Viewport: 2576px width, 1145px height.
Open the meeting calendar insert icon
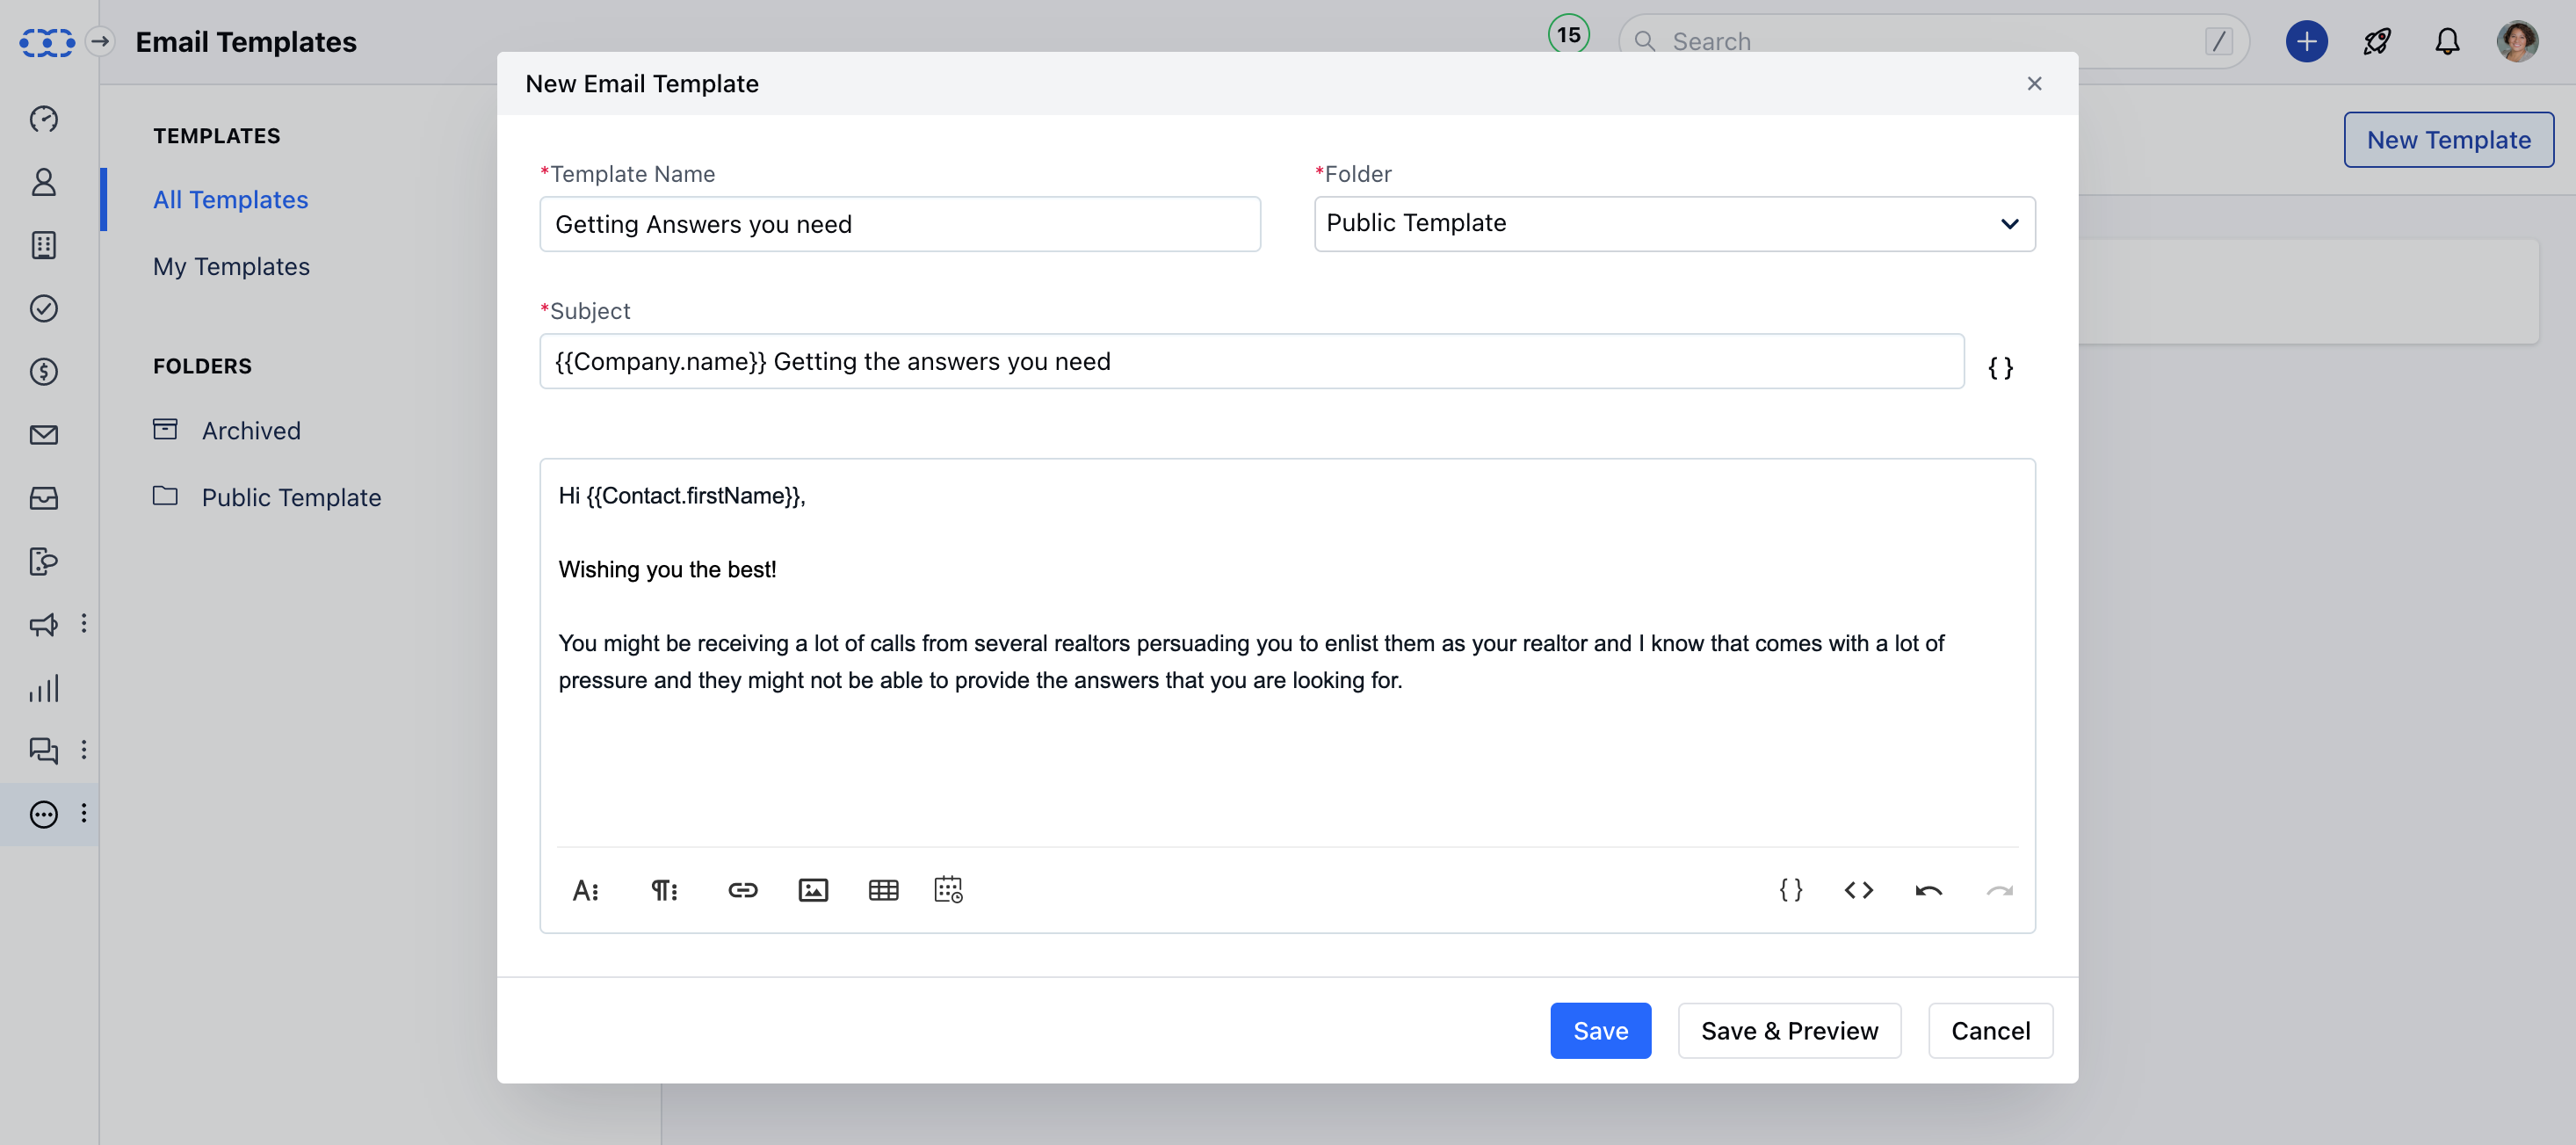948,890
